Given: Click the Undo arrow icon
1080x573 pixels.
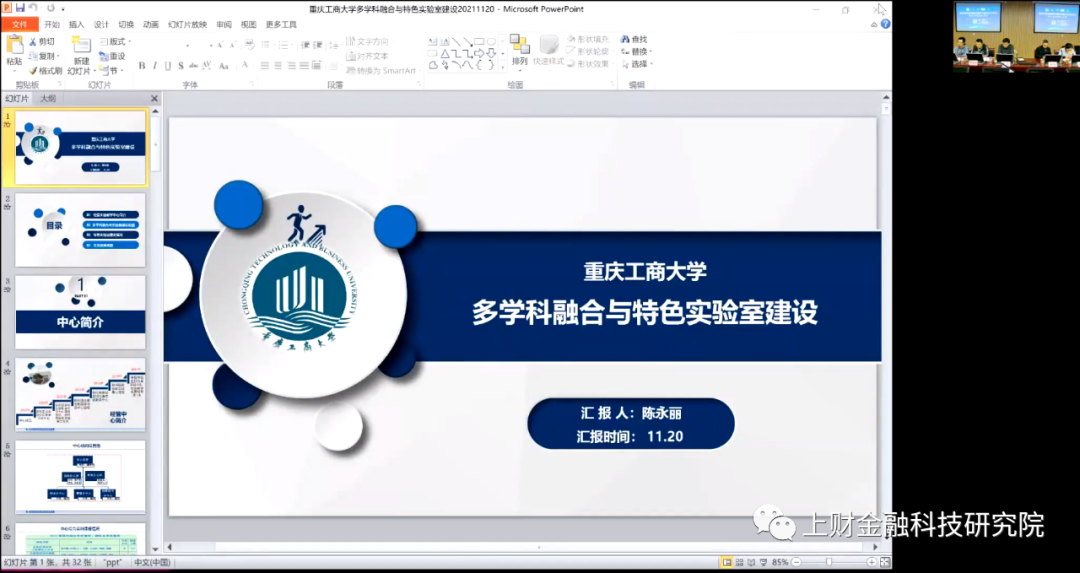Looking at the screenshot, I should [x=33, y=8].
